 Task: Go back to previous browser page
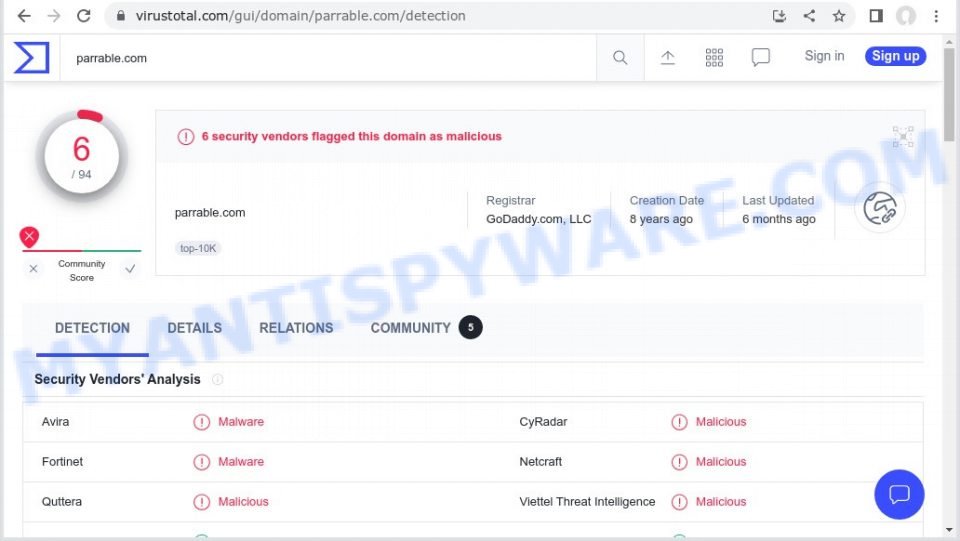[x=24, y=16]
